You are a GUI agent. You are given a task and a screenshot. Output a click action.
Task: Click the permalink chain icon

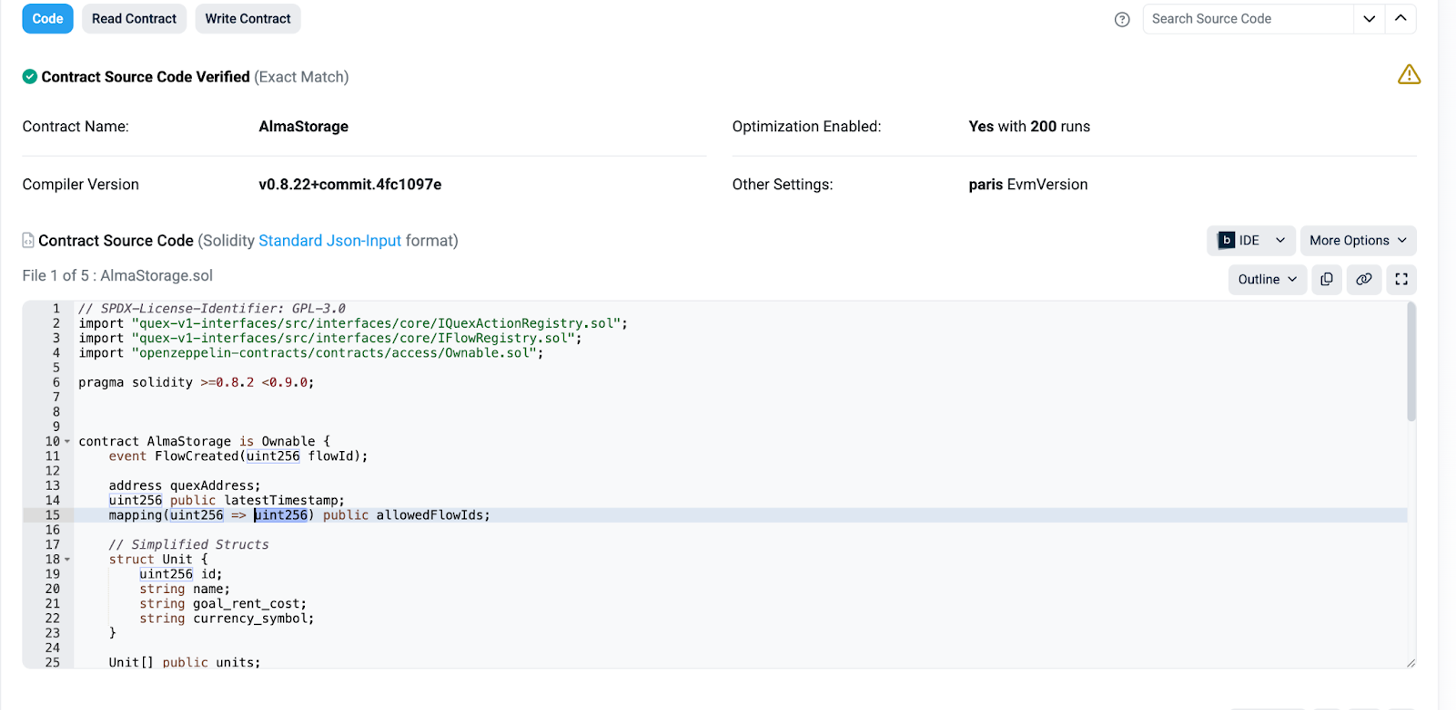pos(1364,280)
